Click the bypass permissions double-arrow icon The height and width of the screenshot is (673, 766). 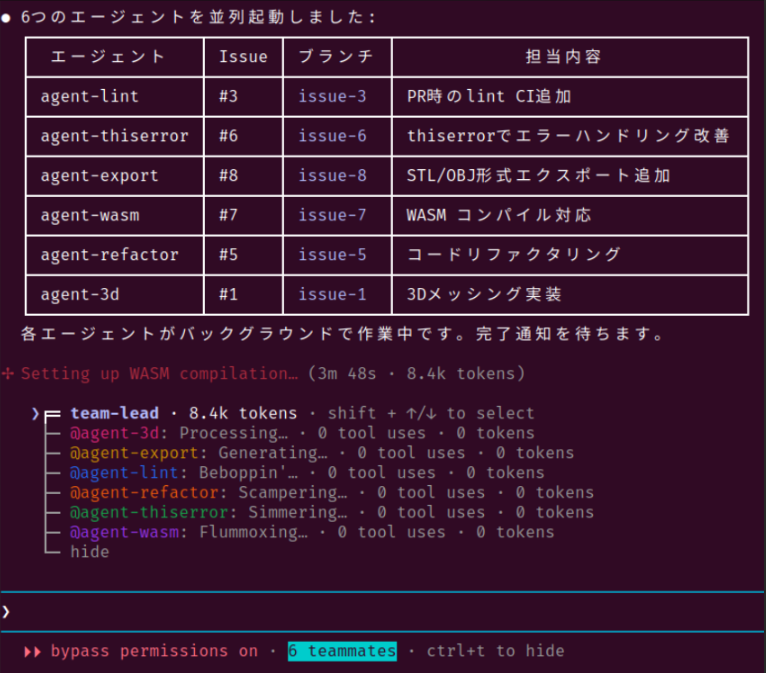[x=32, y=651]
